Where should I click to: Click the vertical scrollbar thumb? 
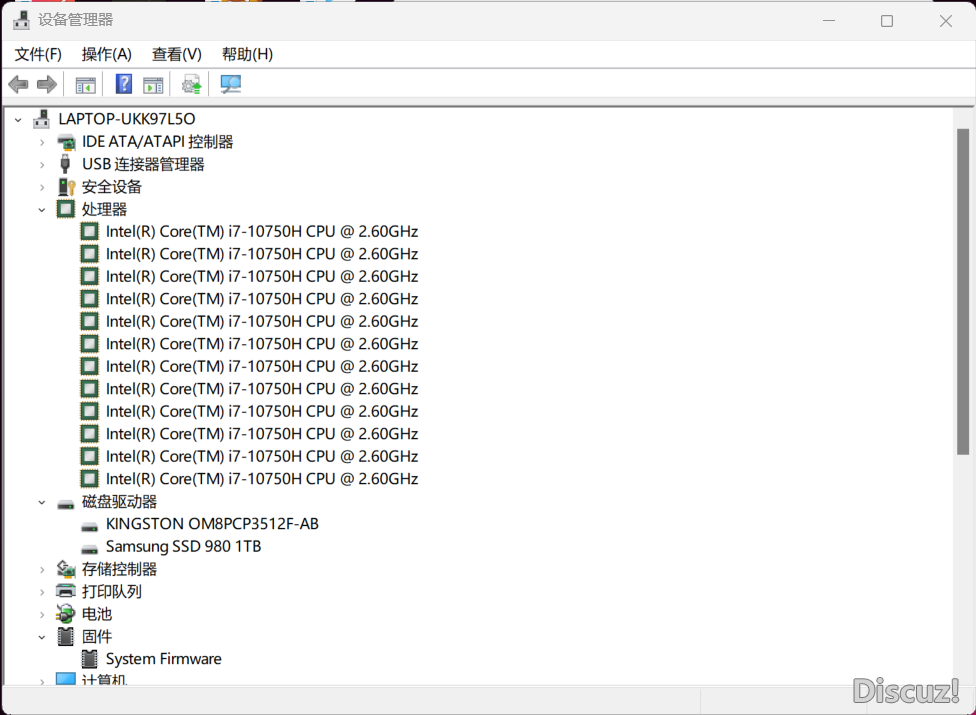(963, 291)
